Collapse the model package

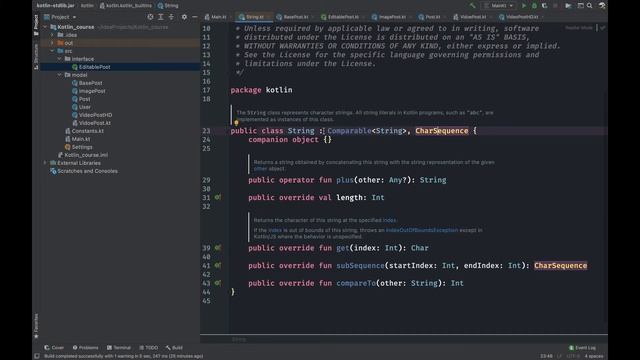[x=60, y=75]
